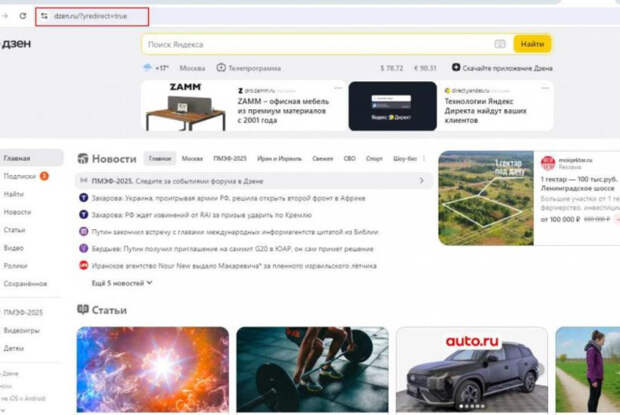
Task: Open the Иранское агентство Nour New headline
Action: point(234,266)
